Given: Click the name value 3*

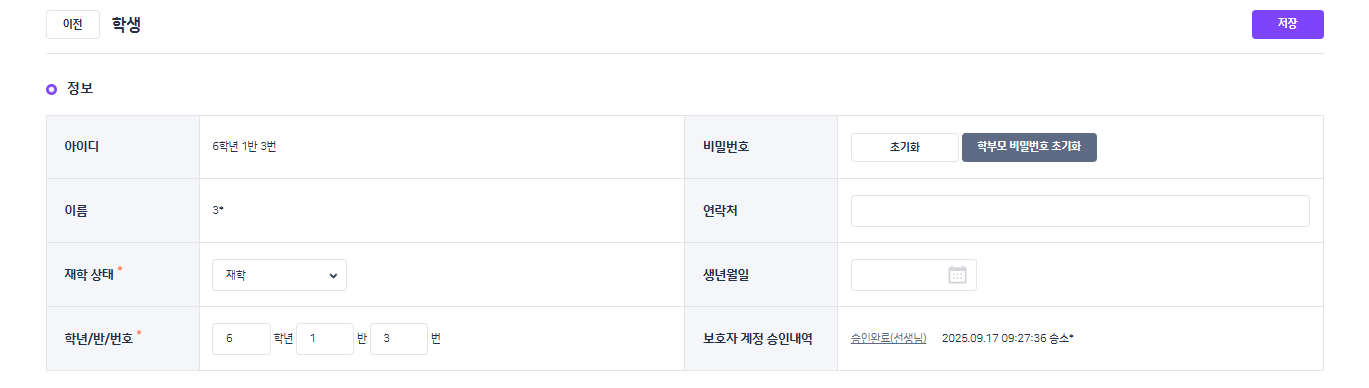Looking at the screenshot, I should (x=217, y=211).
